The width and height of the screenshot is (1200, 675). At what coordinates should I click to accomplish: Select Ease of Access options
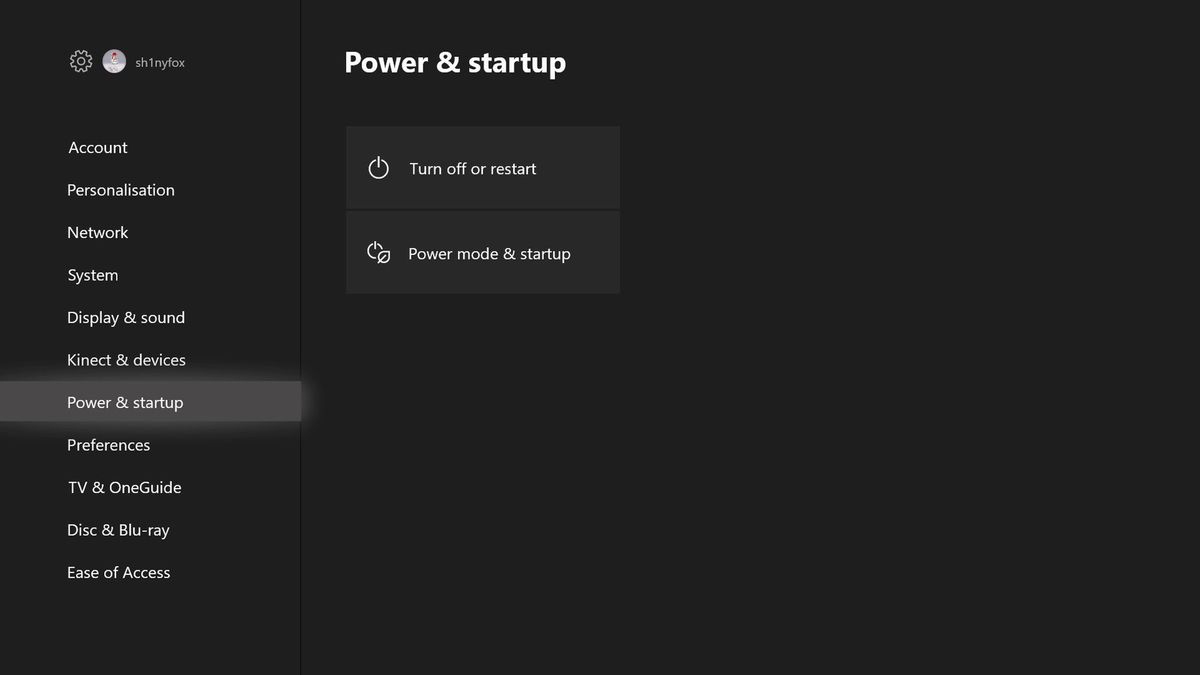[118, 572]
